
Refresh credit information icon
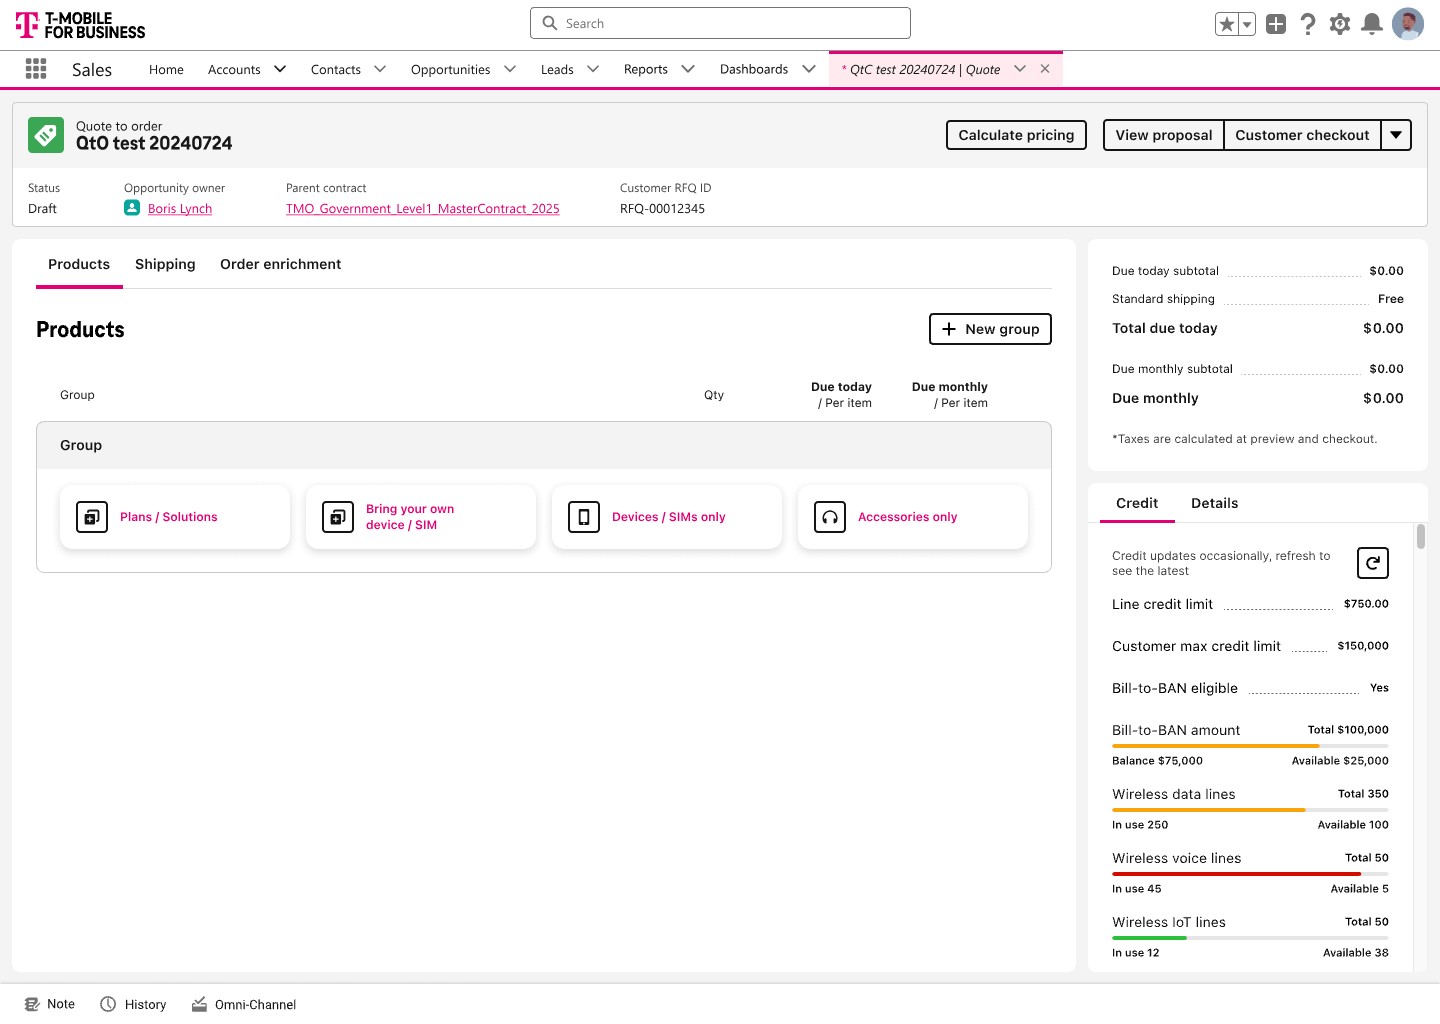coord(1373,563)
